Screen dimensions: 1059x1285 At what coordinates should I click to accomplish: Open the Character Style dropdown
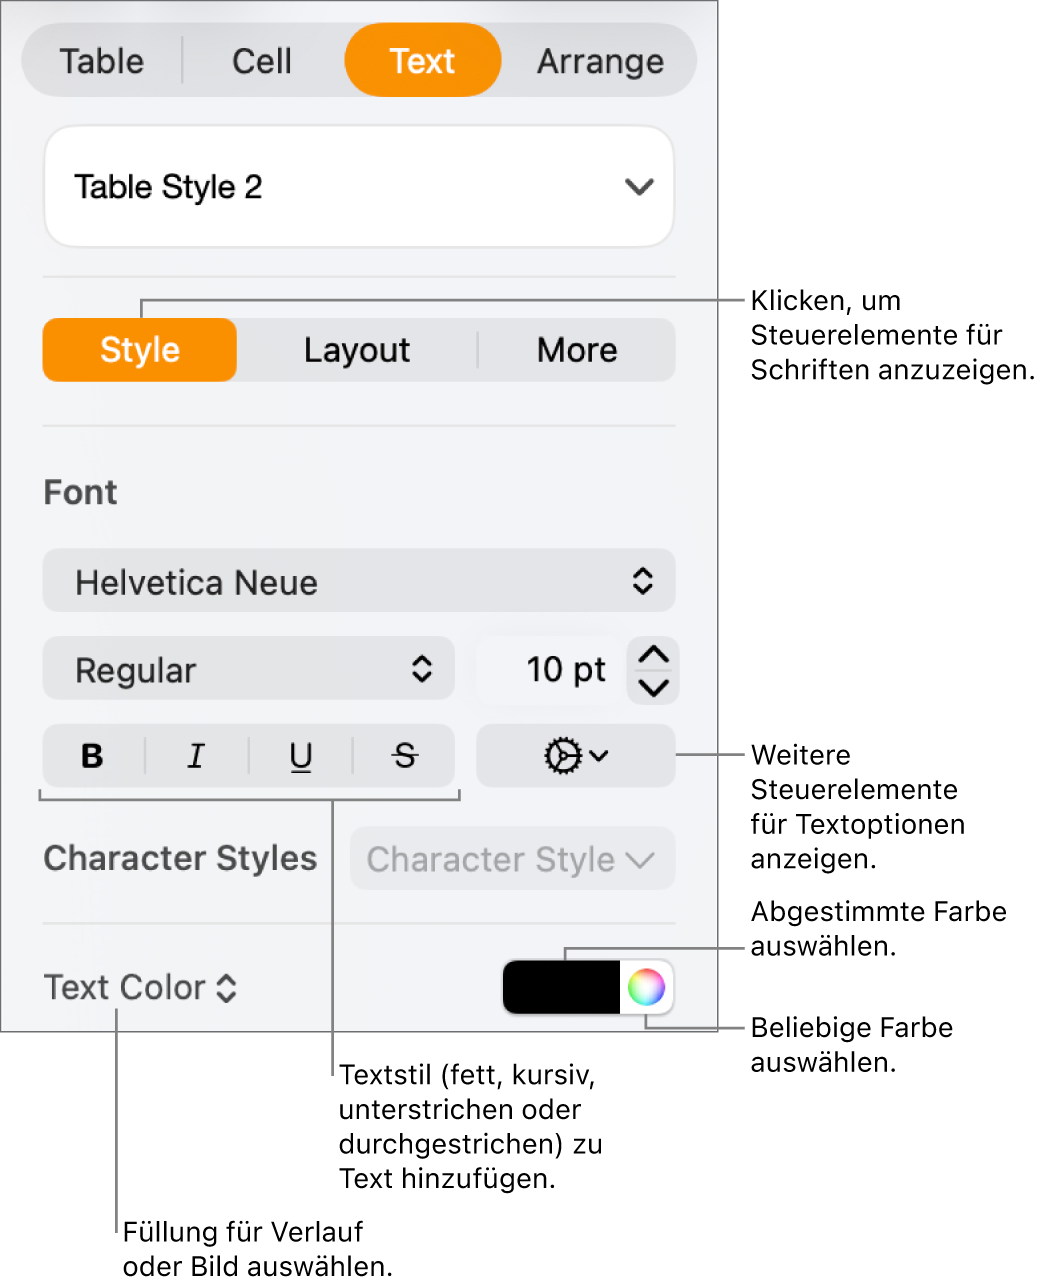511,859
